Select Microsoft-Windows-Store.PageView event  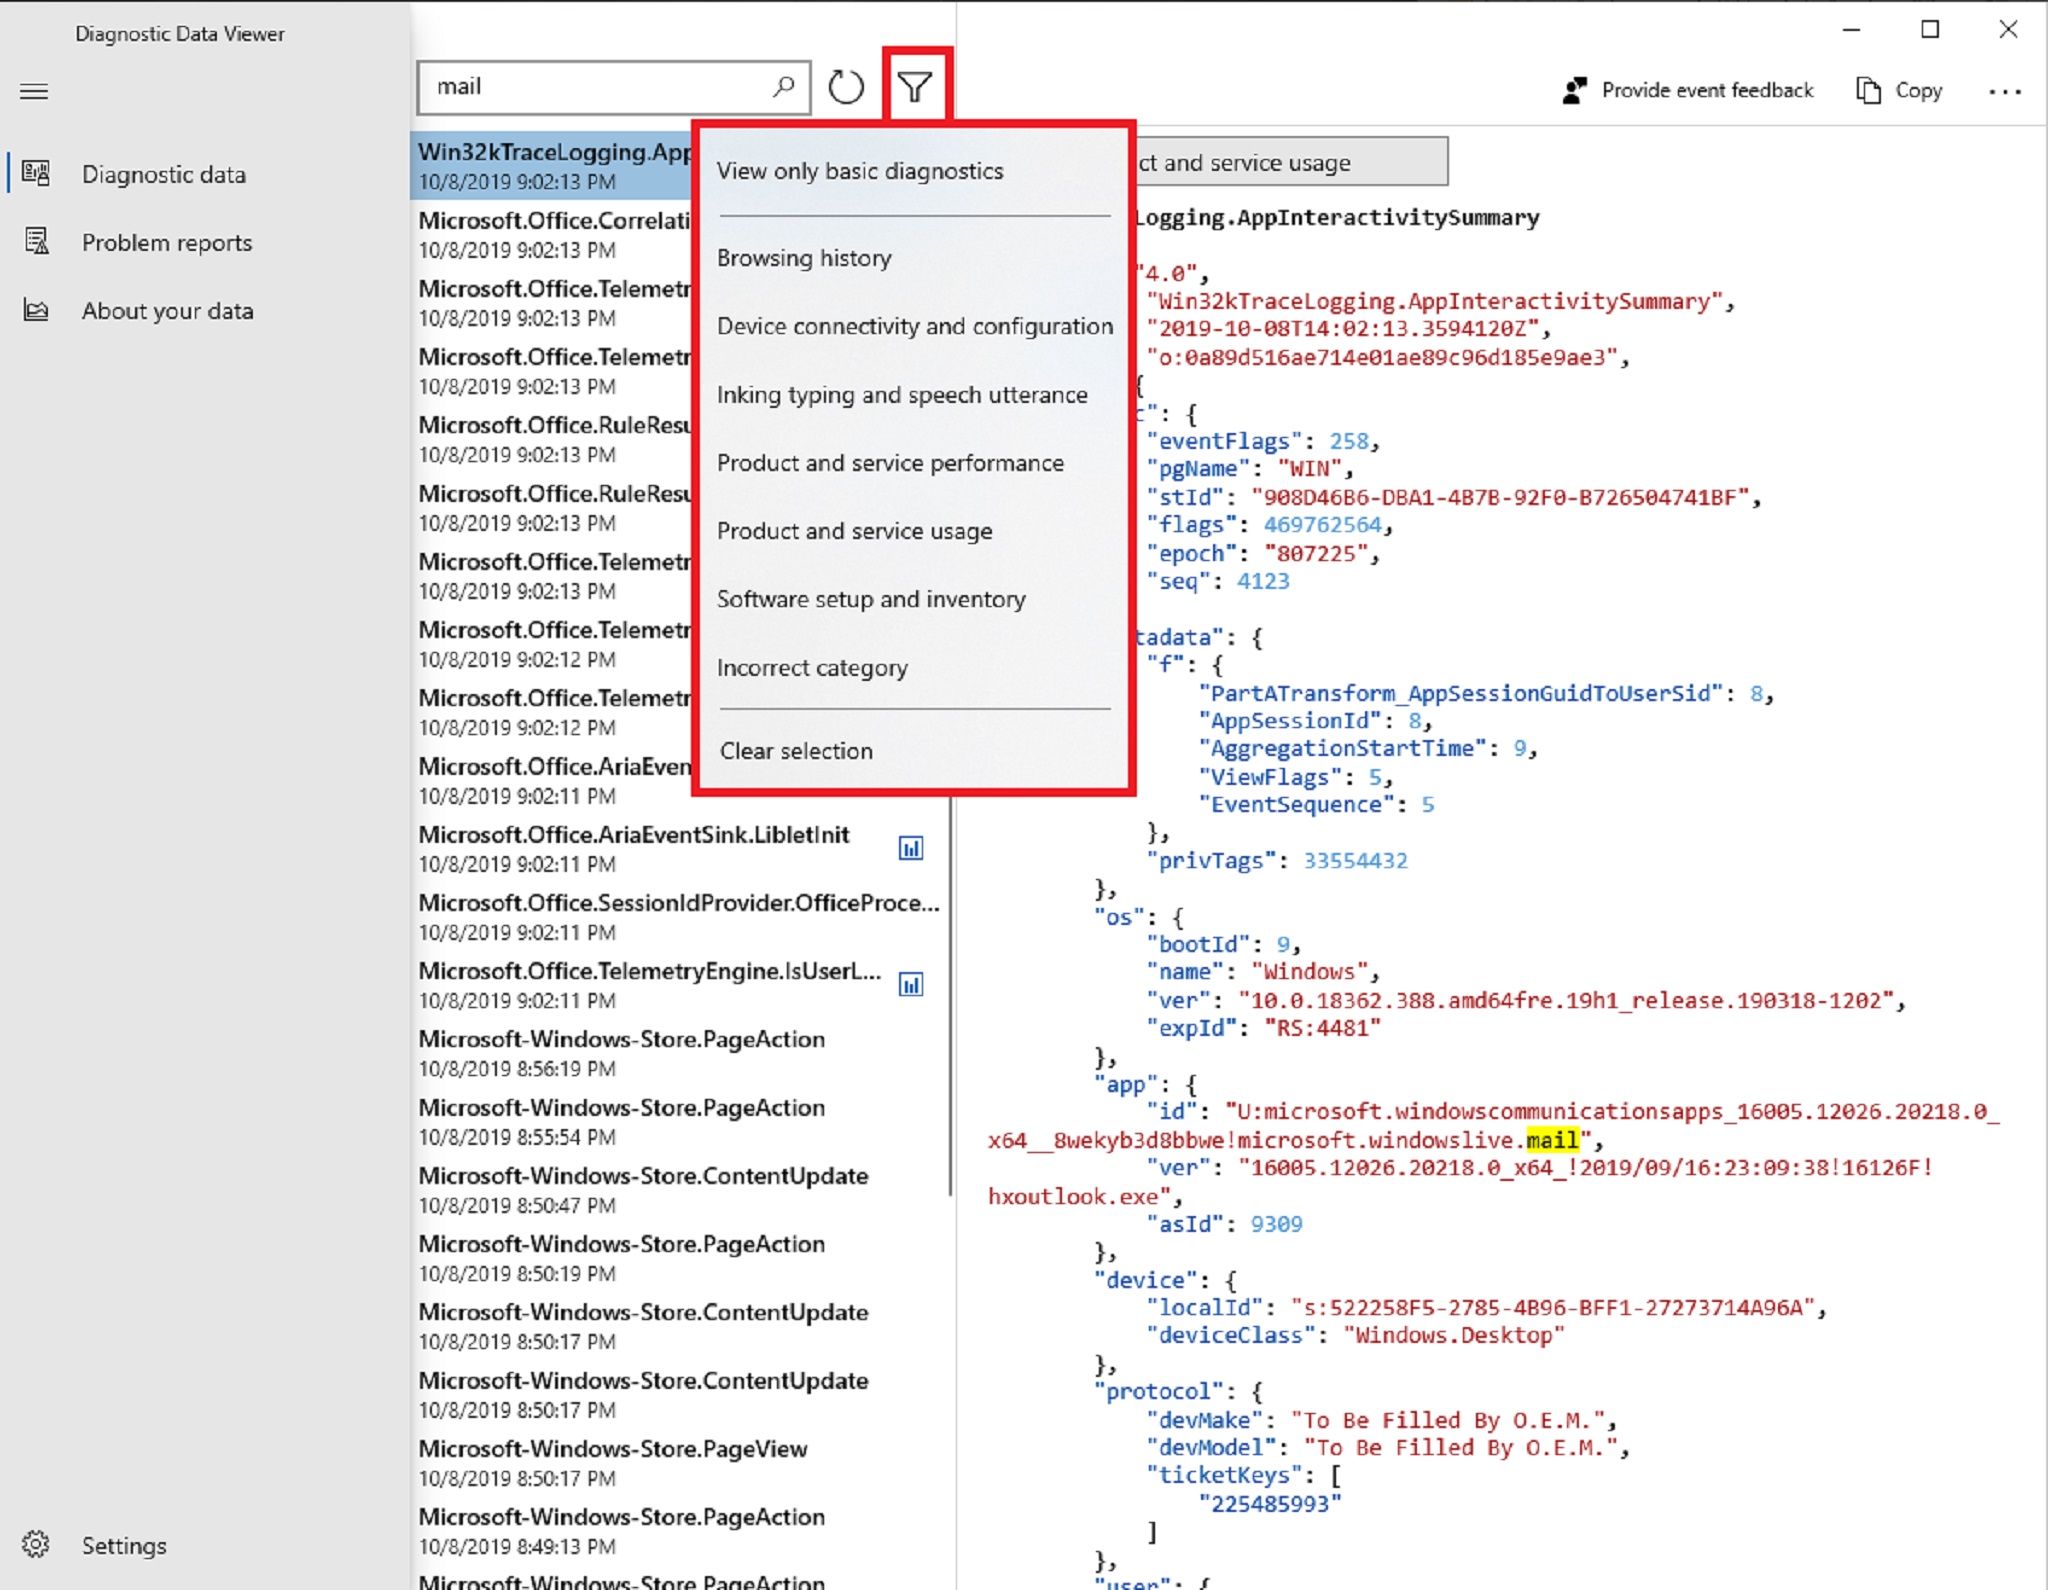(679, 1463)
